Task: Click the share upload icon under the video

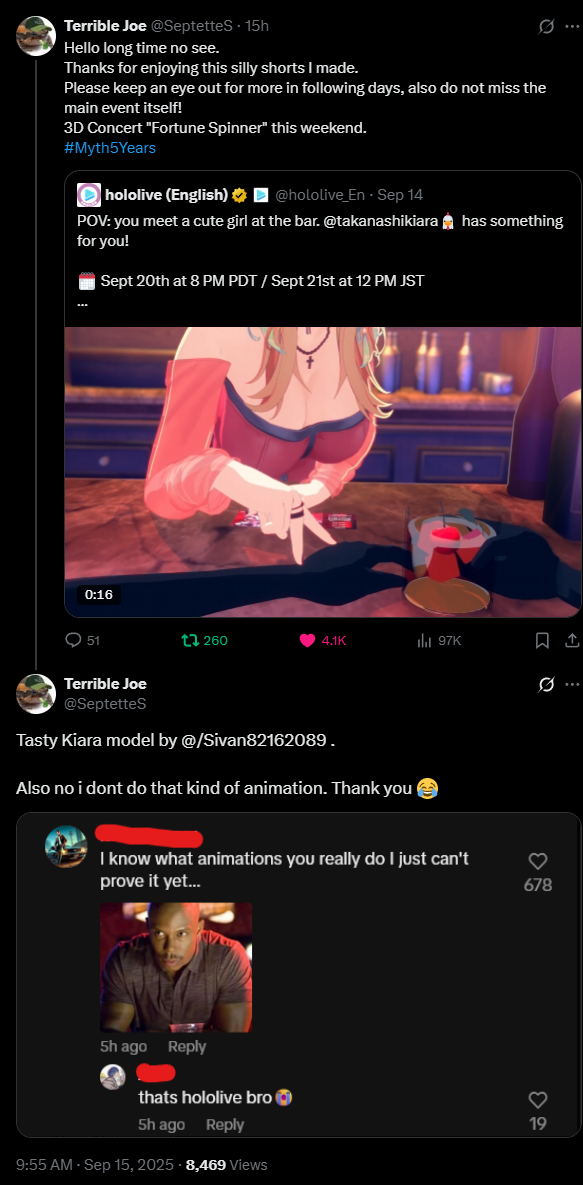Action: click(572, 640)
